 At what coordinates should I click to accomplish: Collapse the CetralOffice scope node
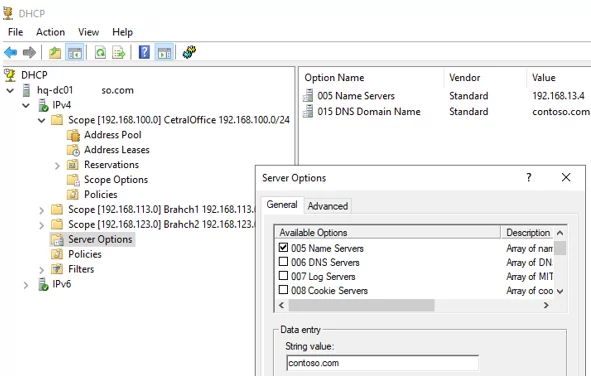pyautogui.click(x=41, y=120)
